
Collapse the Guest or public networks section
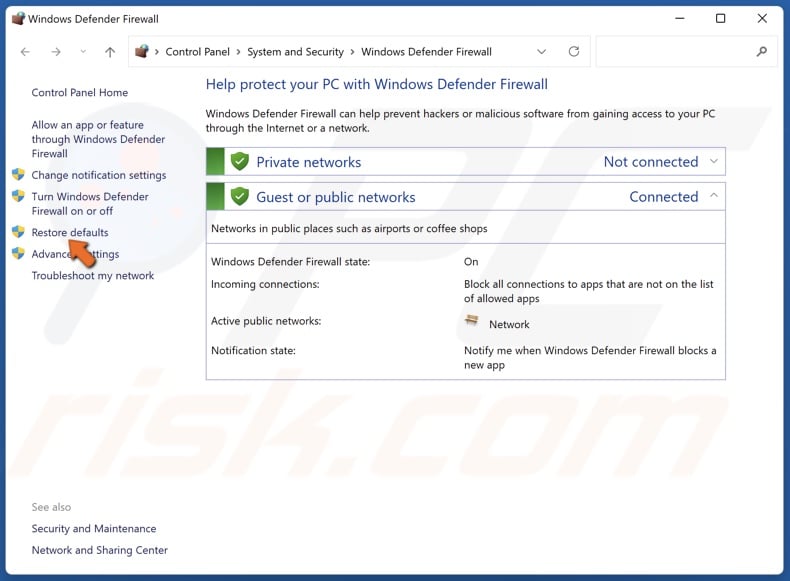tap(713, 197)
